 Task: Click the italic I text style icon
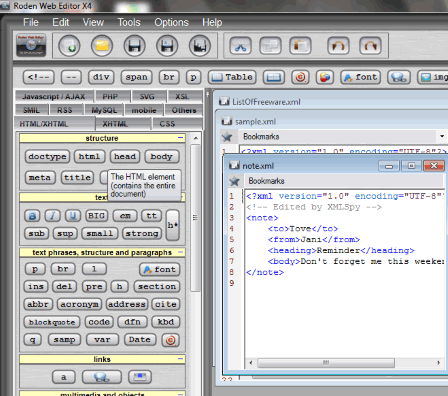click(x=53, y=216)
